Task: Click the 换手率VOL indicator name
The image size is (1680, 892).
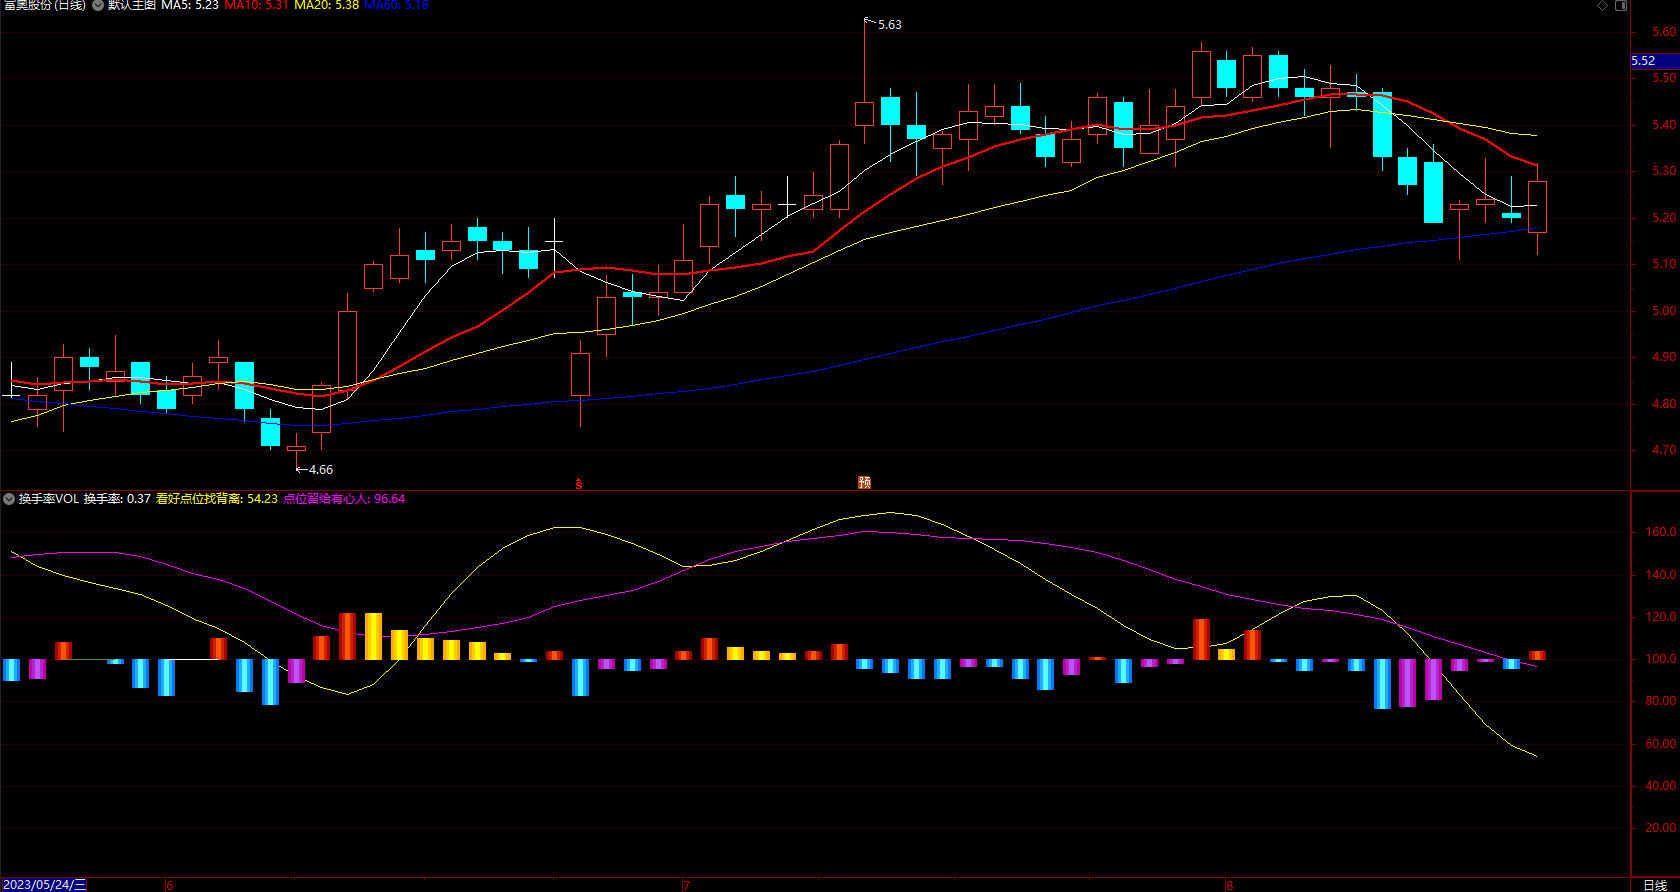Action: [x=48, y=499]
